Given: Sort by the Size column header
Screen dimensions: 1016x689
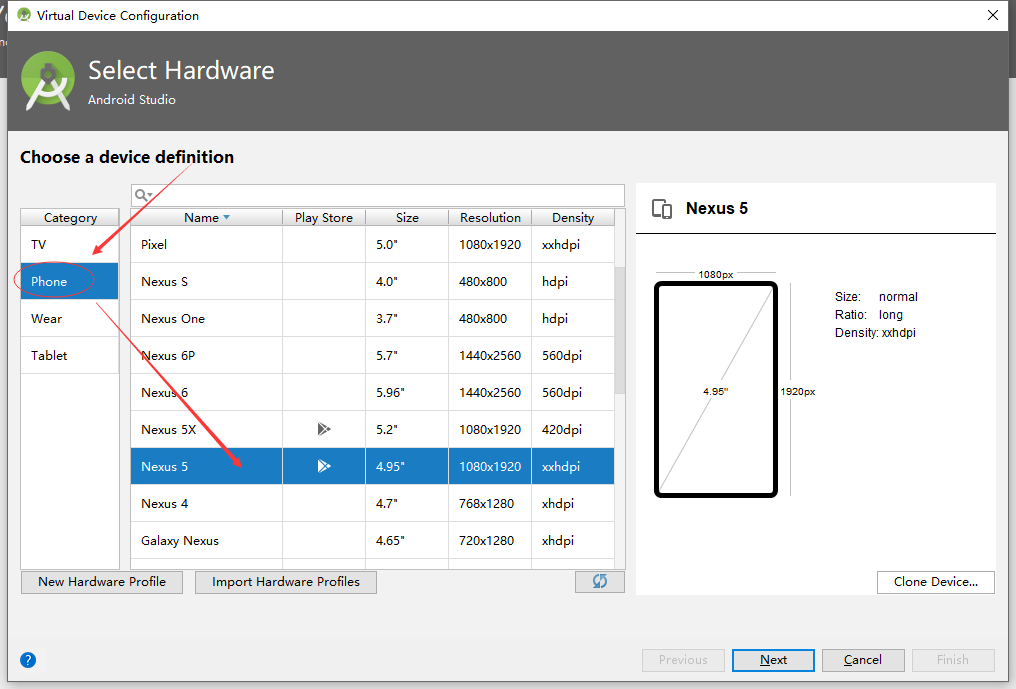Looking at the screenshot, I should [407, 218].
